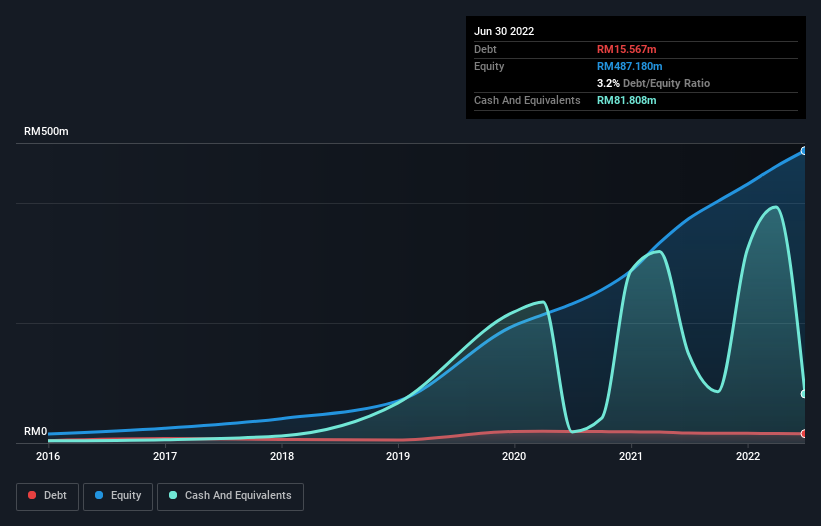Click the red Debt endpoint marker
This screenshot has height=526, width=821.
(x=804, y=433)
